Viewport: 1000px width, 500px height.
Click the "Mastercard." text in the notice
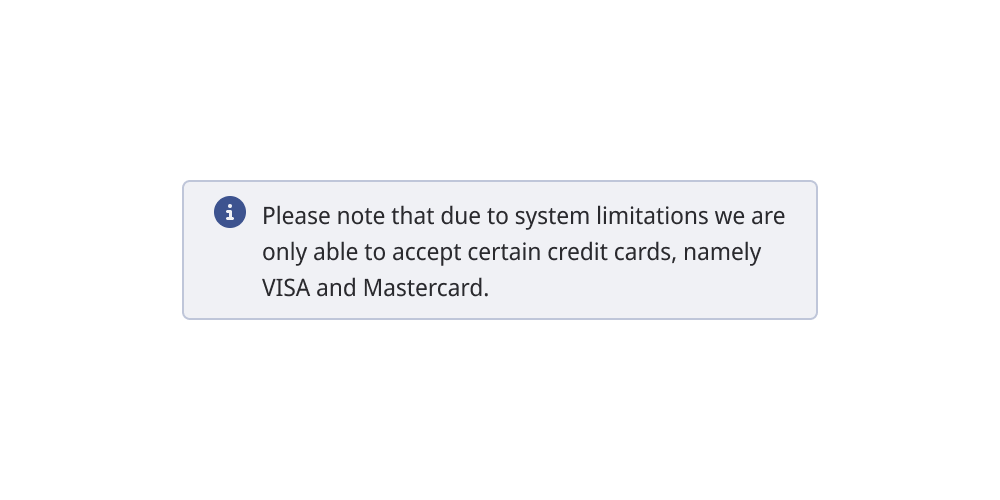tap(426, 288)
